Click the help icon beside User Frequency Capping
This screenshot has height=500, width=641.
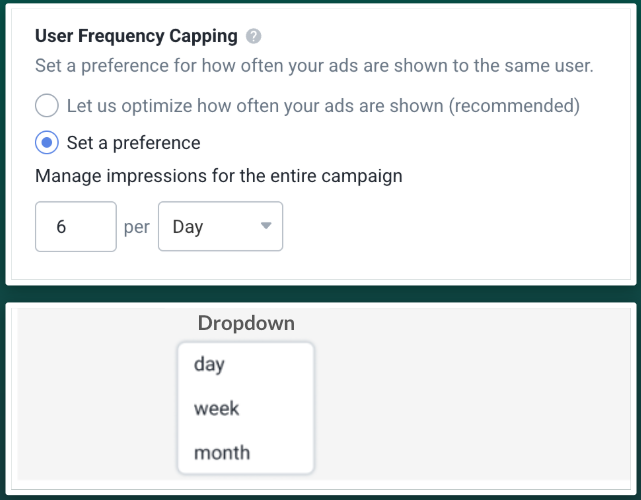click(254, 37)
